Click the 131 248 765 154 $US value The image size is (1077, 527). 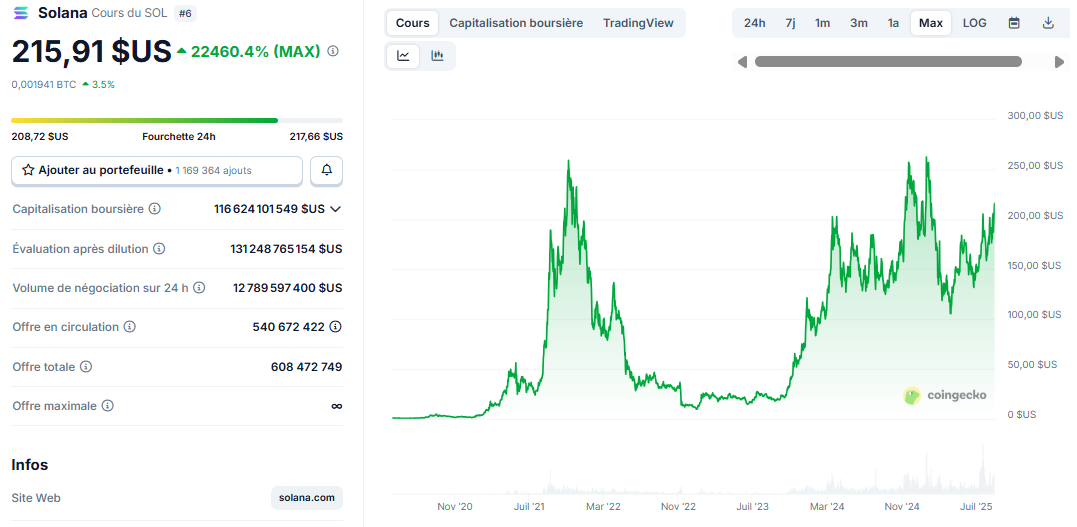286,249
